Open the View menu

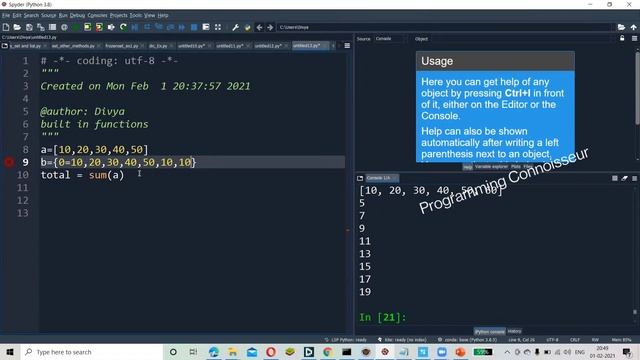(149, 15)
